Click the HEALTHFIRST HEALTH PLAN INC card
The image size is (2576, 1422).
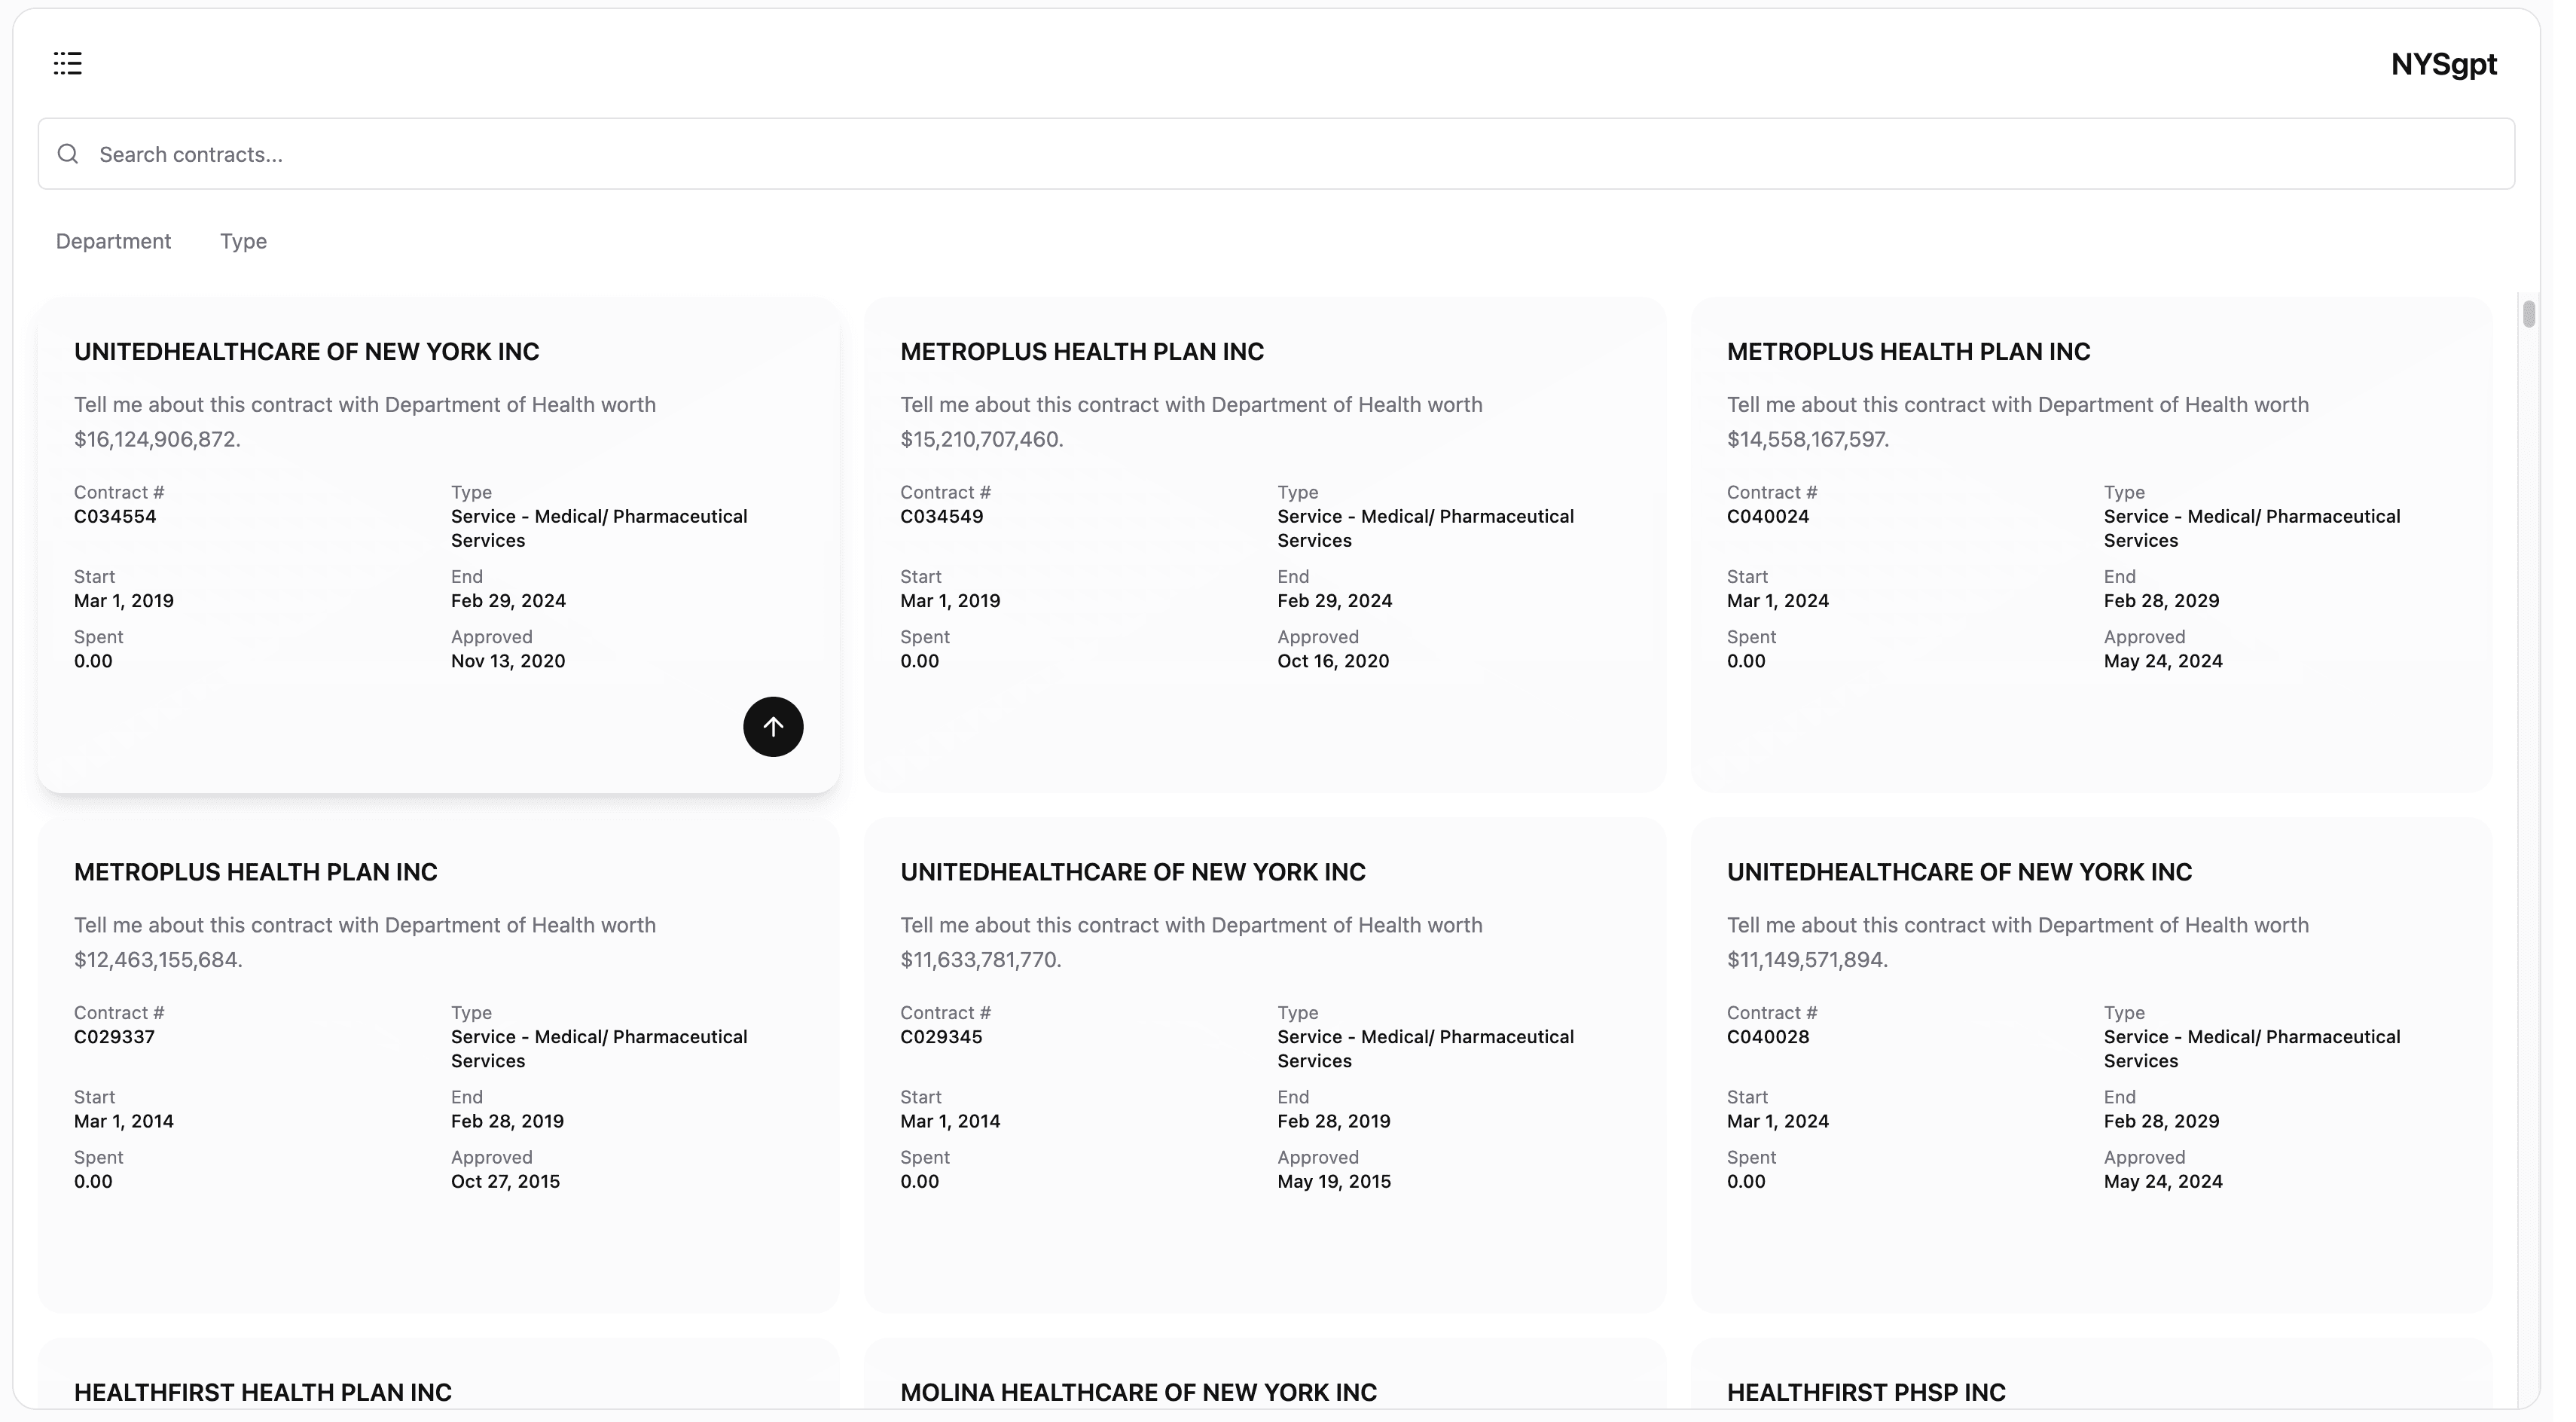[x=261, y=1391]
